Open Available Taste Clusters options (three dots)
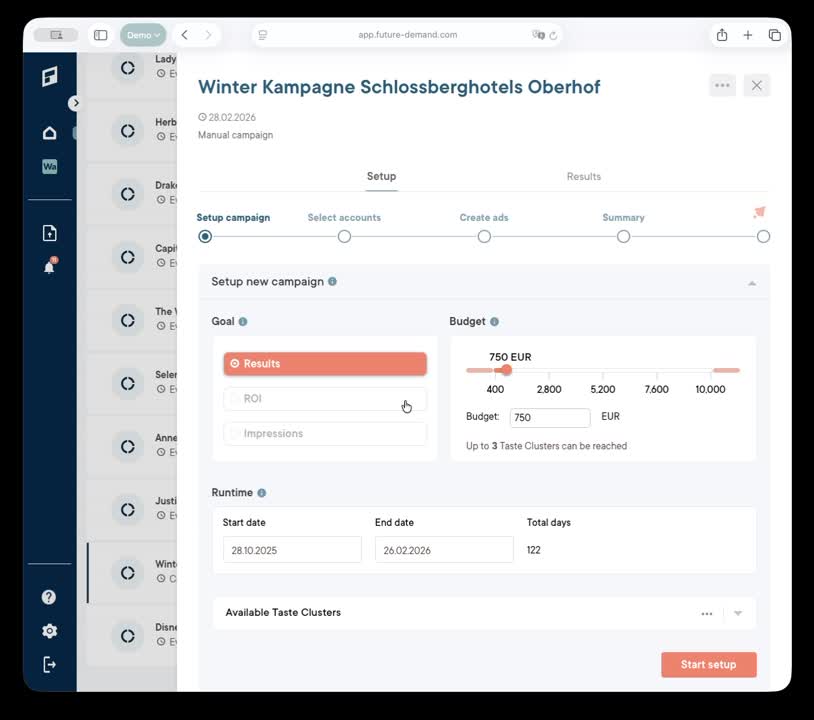The width and height of the screenshot is (814, 720). [x=707, y=614]
